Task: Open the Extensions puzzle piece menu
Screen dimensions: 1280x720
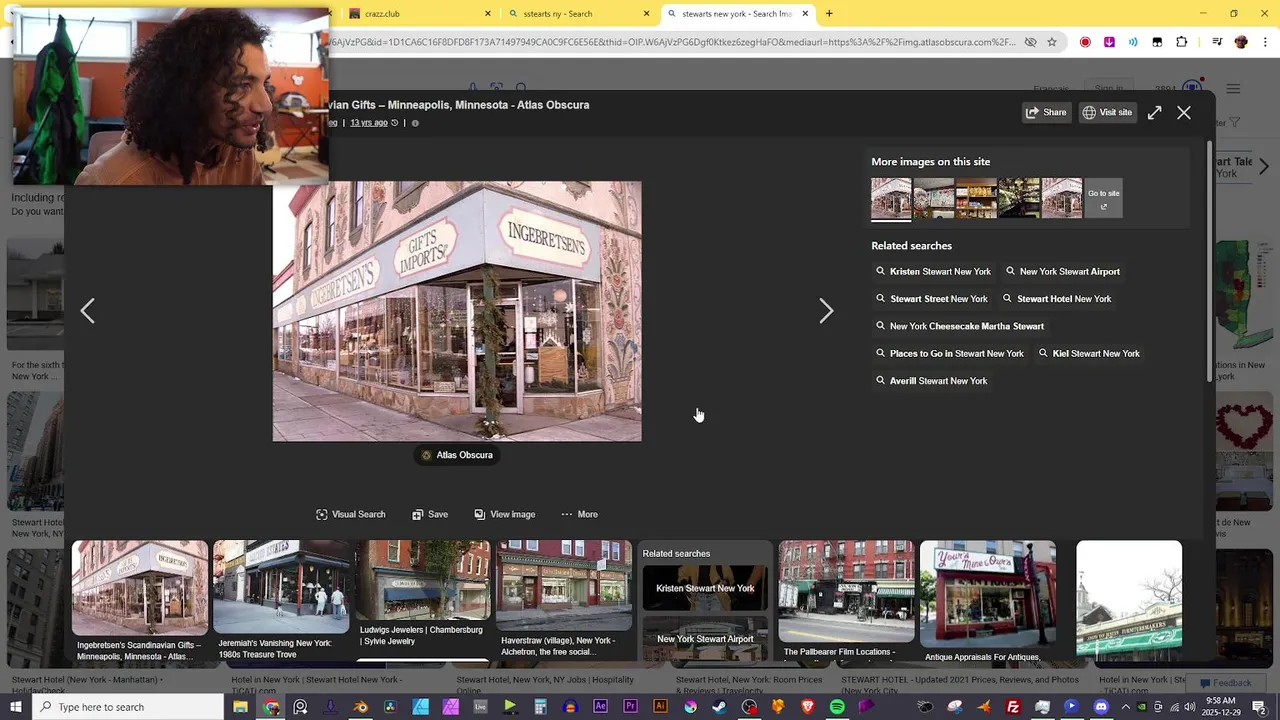Action: click(1182, 42)
